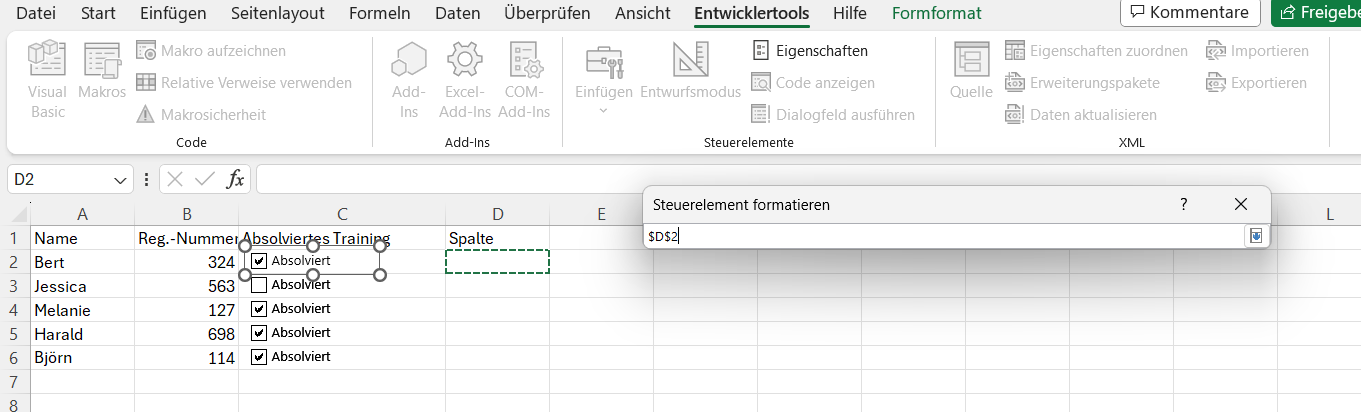Click the Add-Ins button
This screenshot has width=1361, height=412.
click(409, 79)
